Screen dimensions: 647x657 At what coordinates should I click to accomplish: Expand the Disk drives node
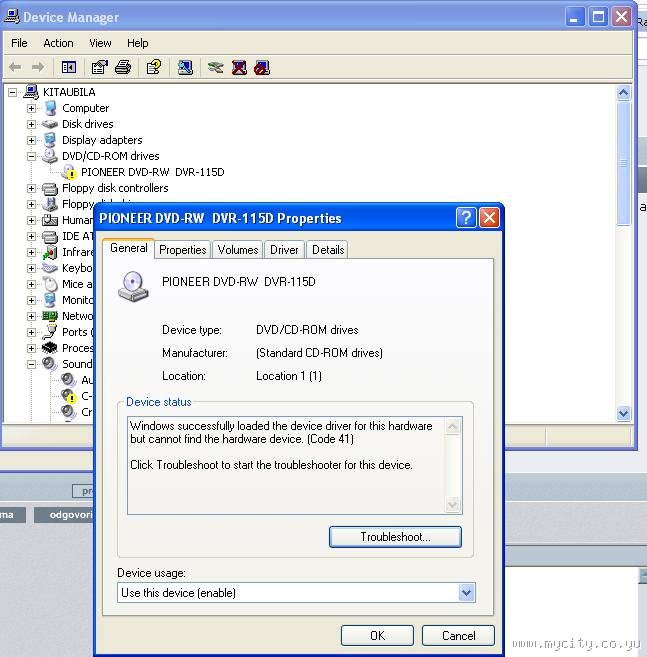tap(31, 124)
